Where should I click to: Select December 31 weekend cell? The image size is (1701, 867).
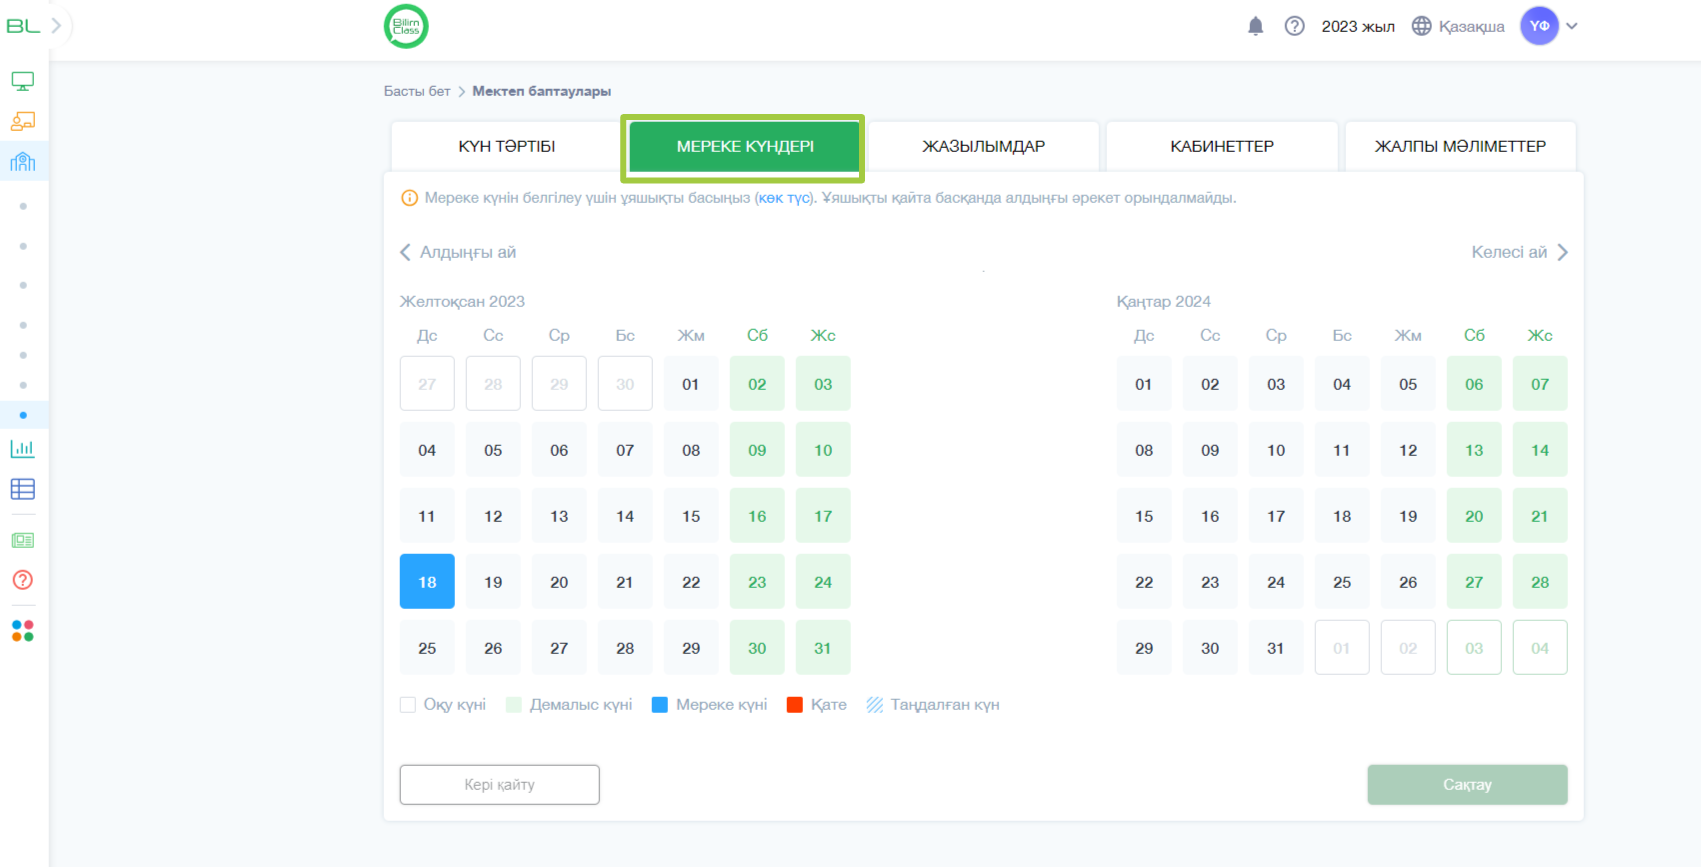pyautogui.click(x=823, y=648)
